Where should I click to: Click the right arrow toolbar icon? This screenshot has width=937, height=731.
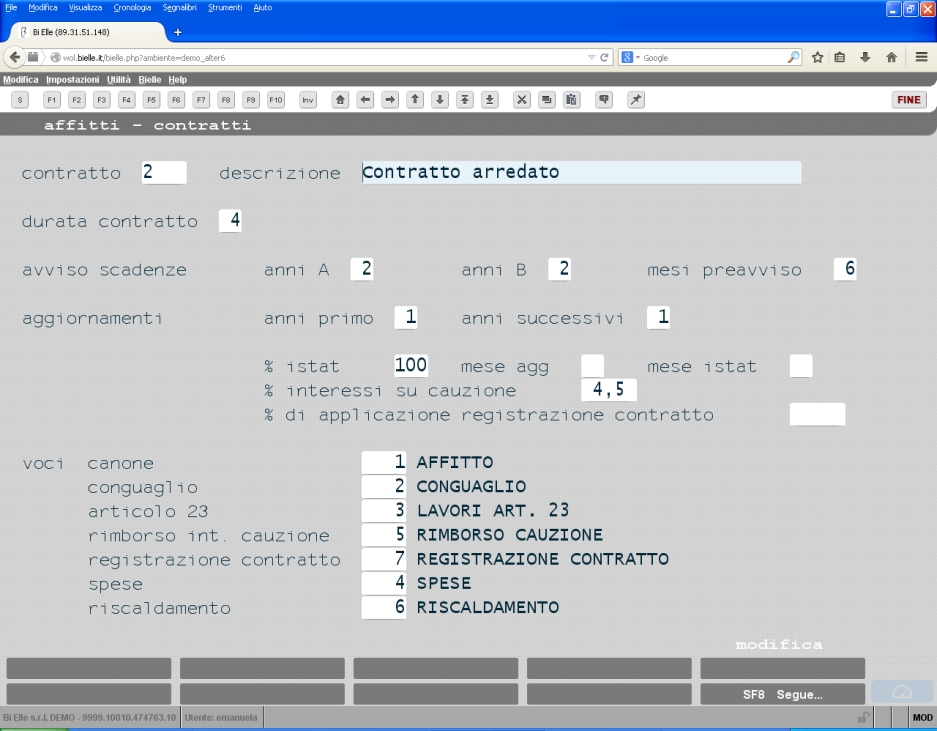[x=390, y=100]
